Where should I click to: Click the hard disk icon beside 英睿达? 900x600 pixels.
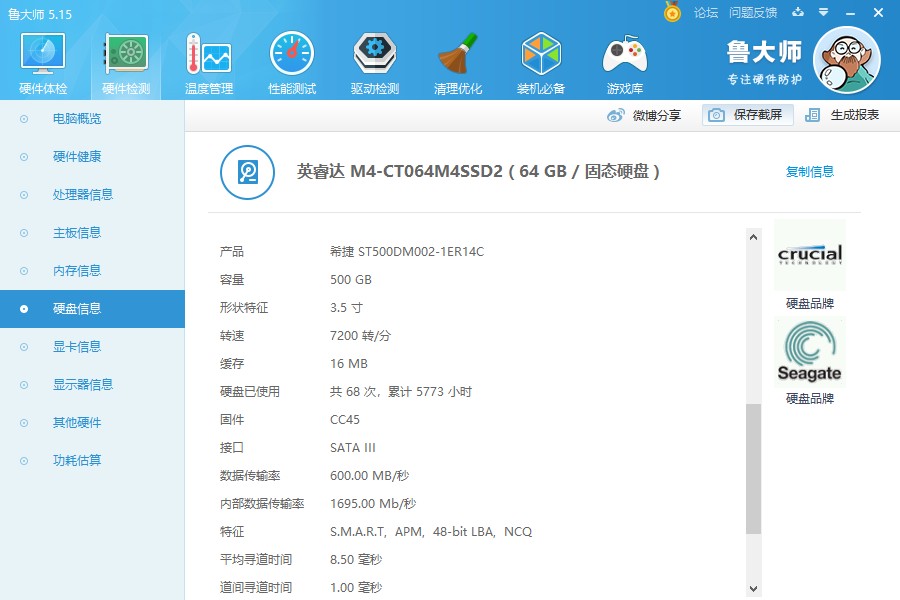tap(247, 172)
